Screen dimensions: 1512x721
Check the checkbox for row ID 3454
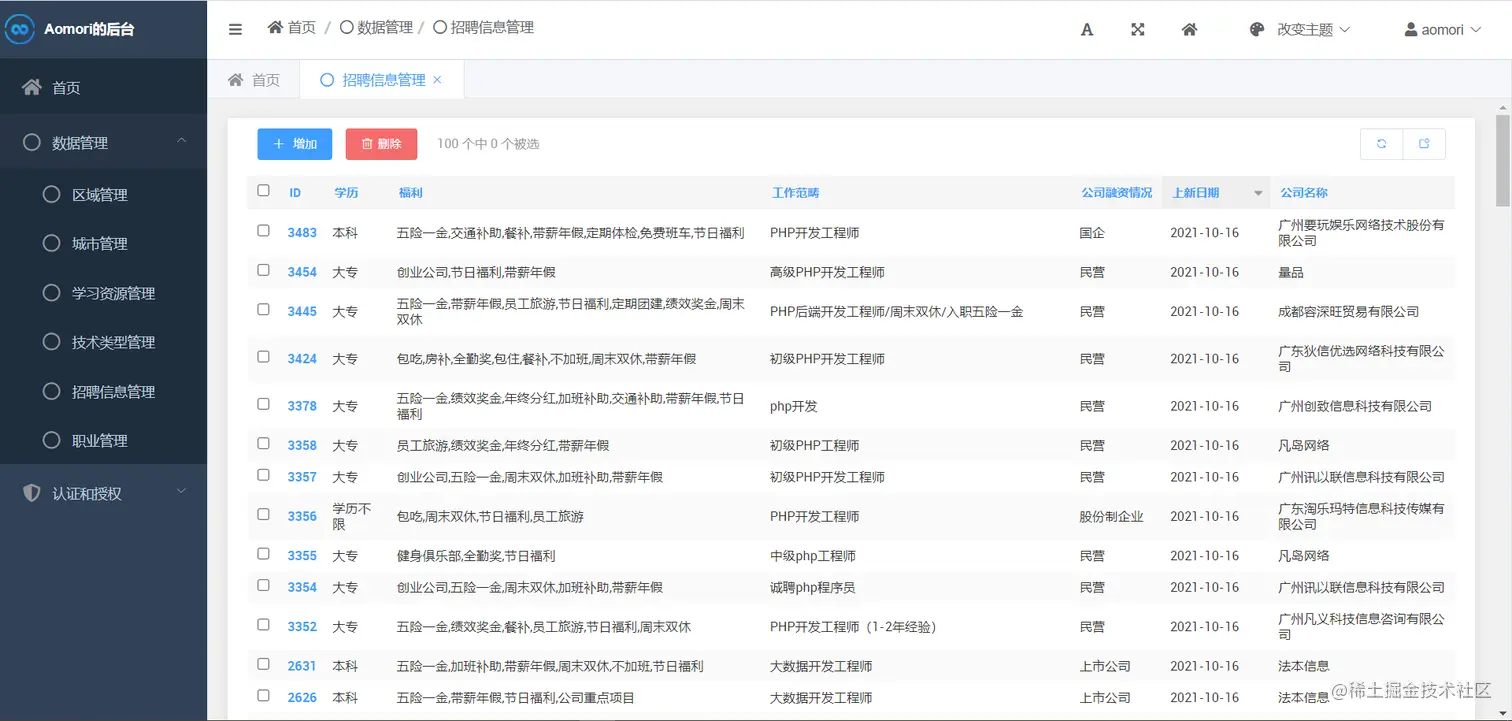(263, 270)
